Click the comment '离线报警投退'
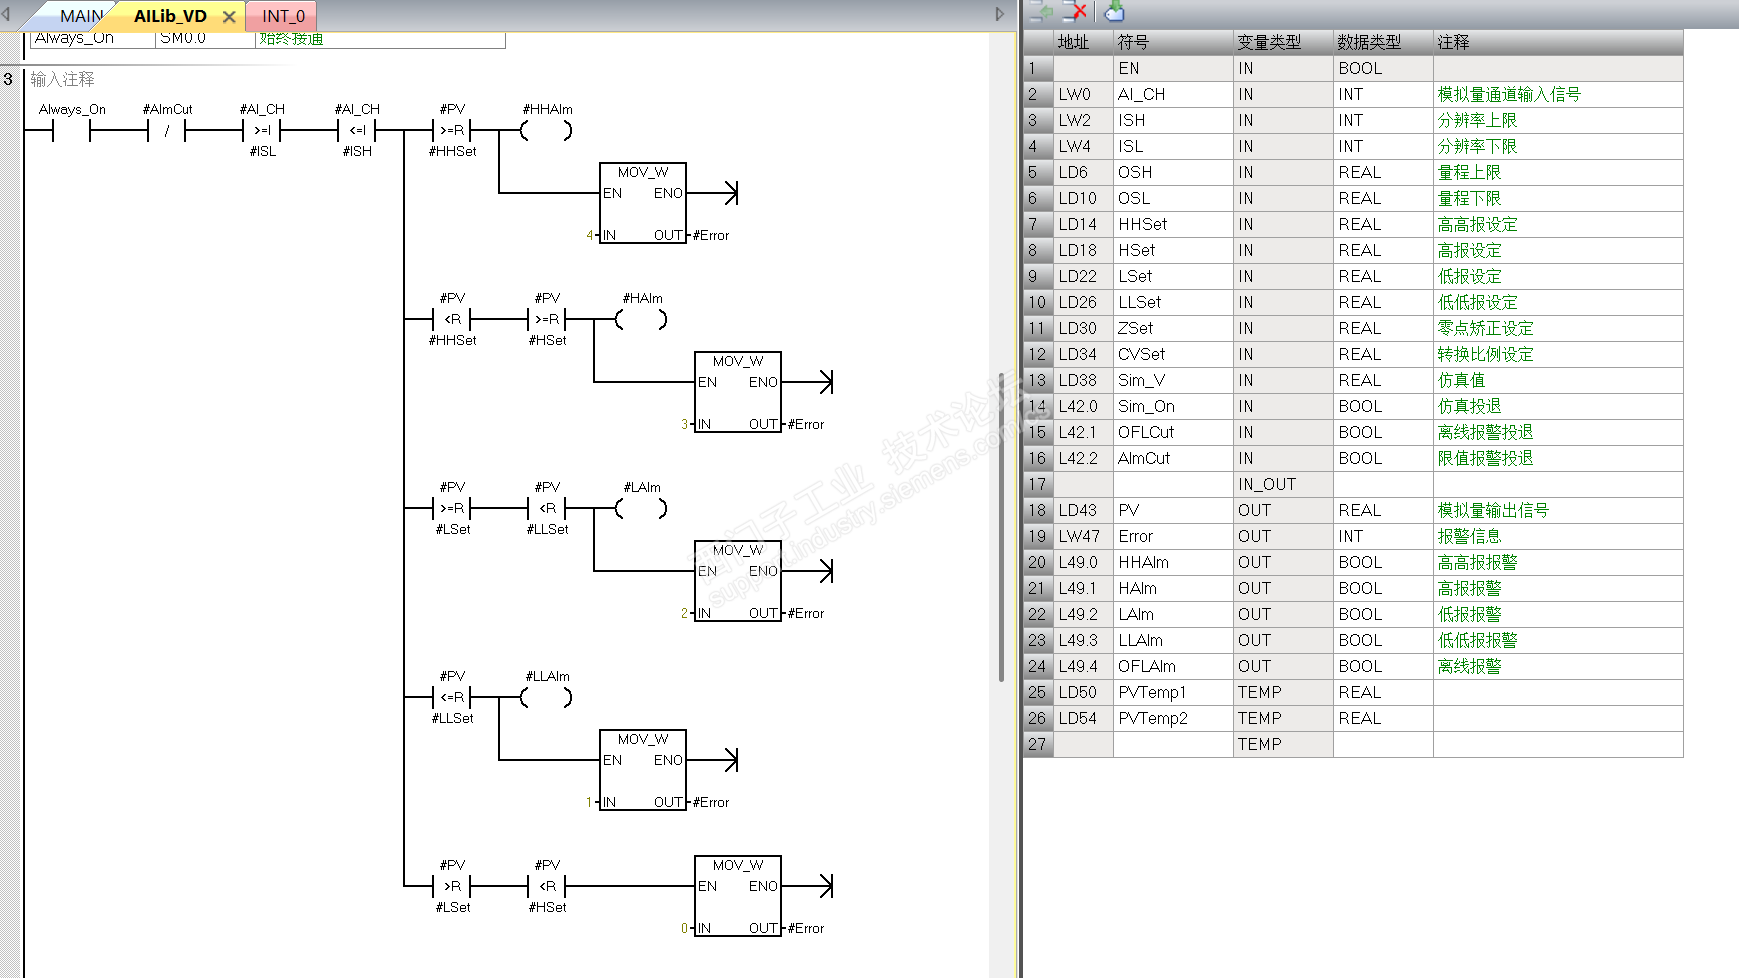This screenshot has height=978, width=1739. [1485, 432]
